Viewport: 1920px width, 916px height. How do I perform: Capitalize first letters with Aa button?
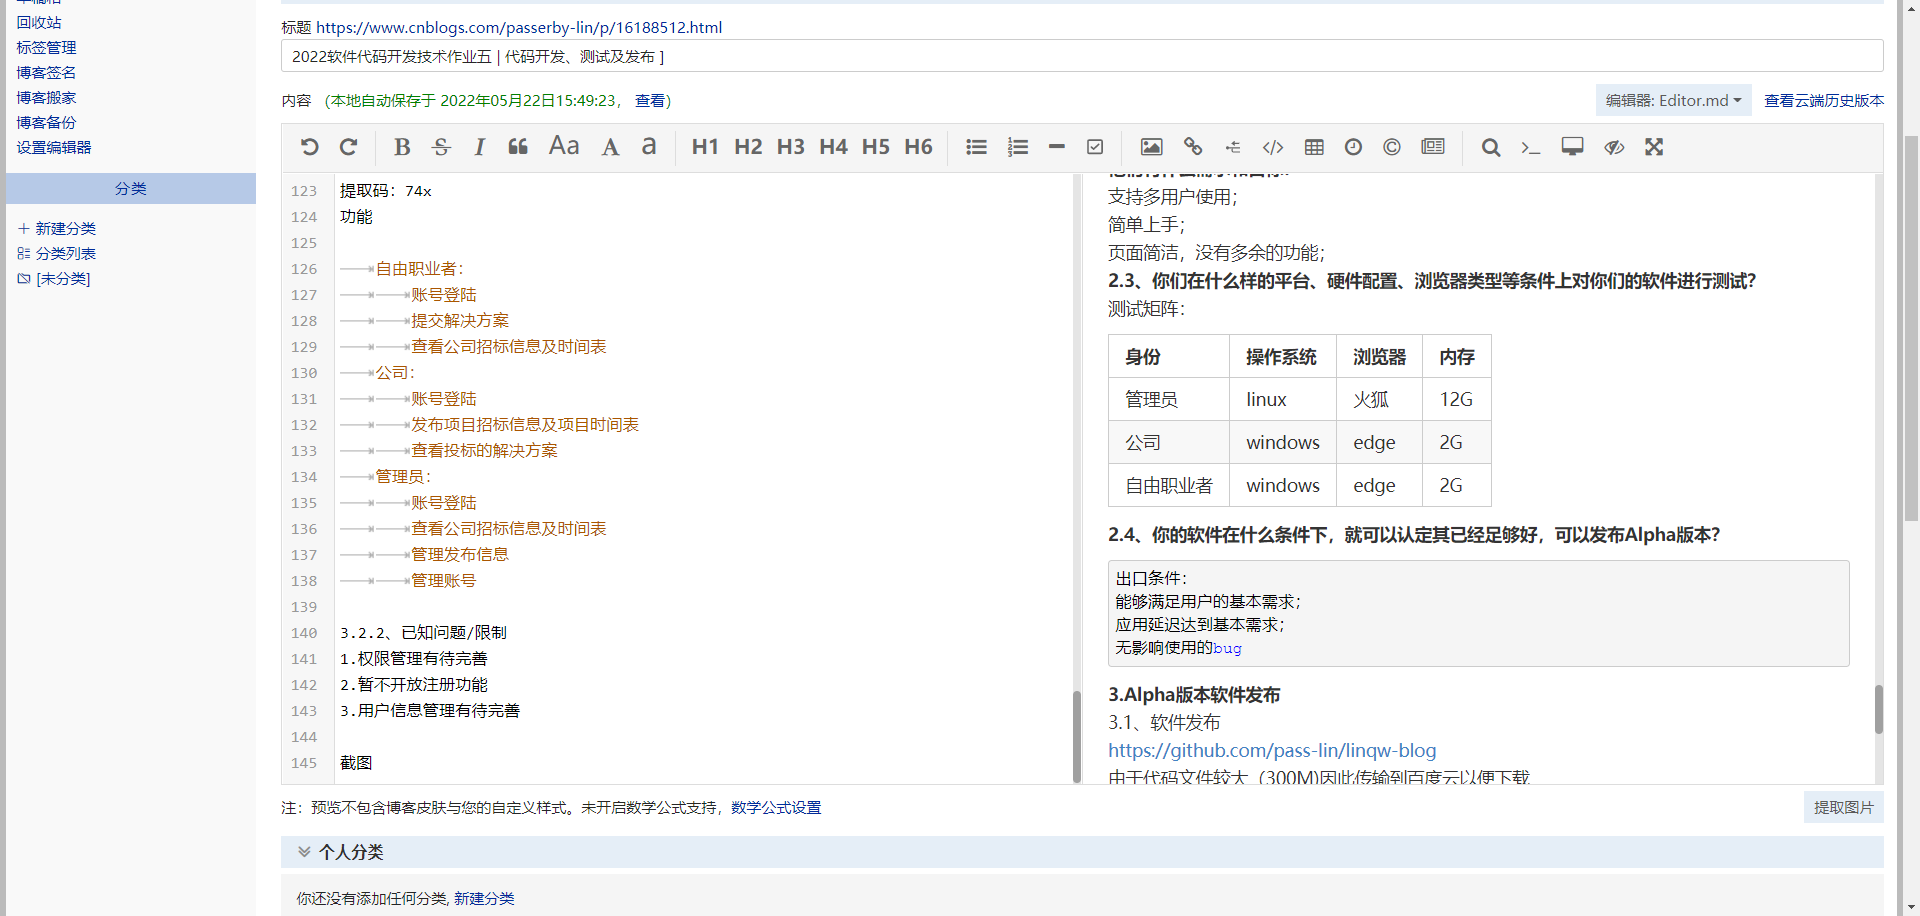(564, 147)
